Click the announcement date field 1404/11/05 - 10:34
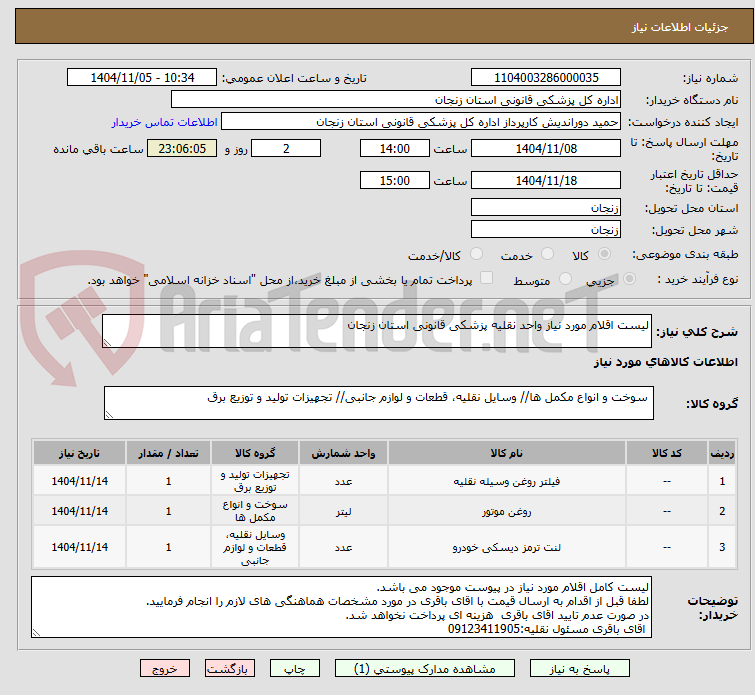Viewport: 755px width, 695px height. click(142, 78)
